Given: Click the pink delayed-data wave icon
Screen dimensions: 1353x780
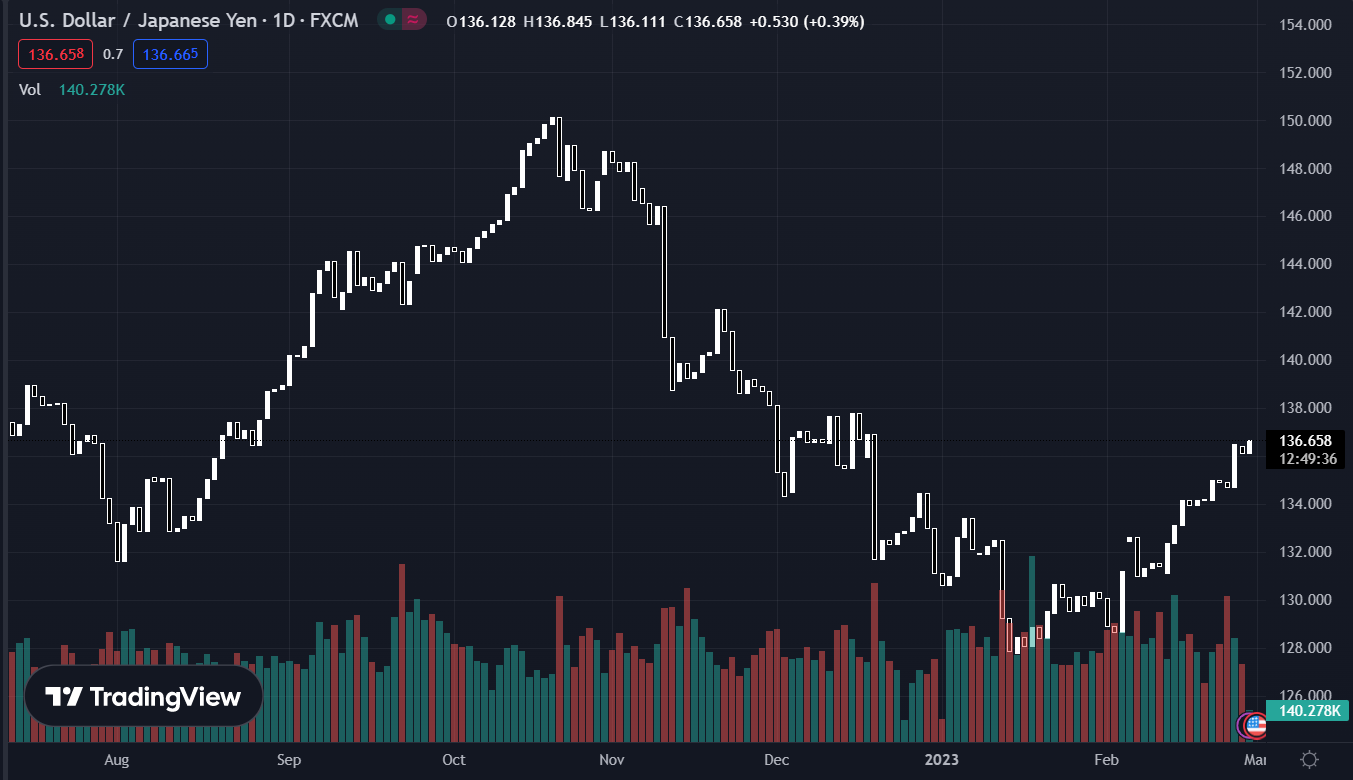Looking at the screenshot, I should 412,20.
